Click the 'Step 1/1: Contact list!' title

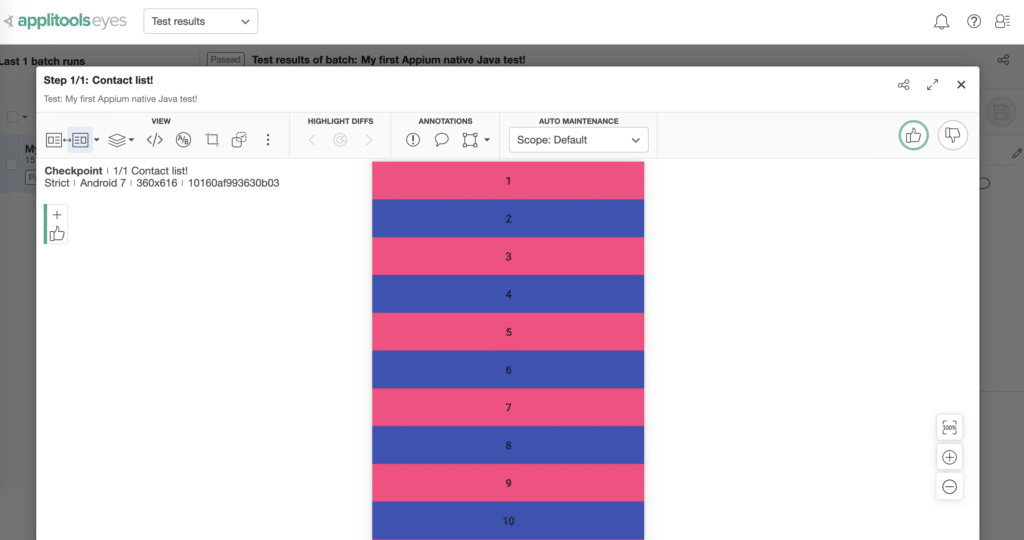tap(98, 80)
